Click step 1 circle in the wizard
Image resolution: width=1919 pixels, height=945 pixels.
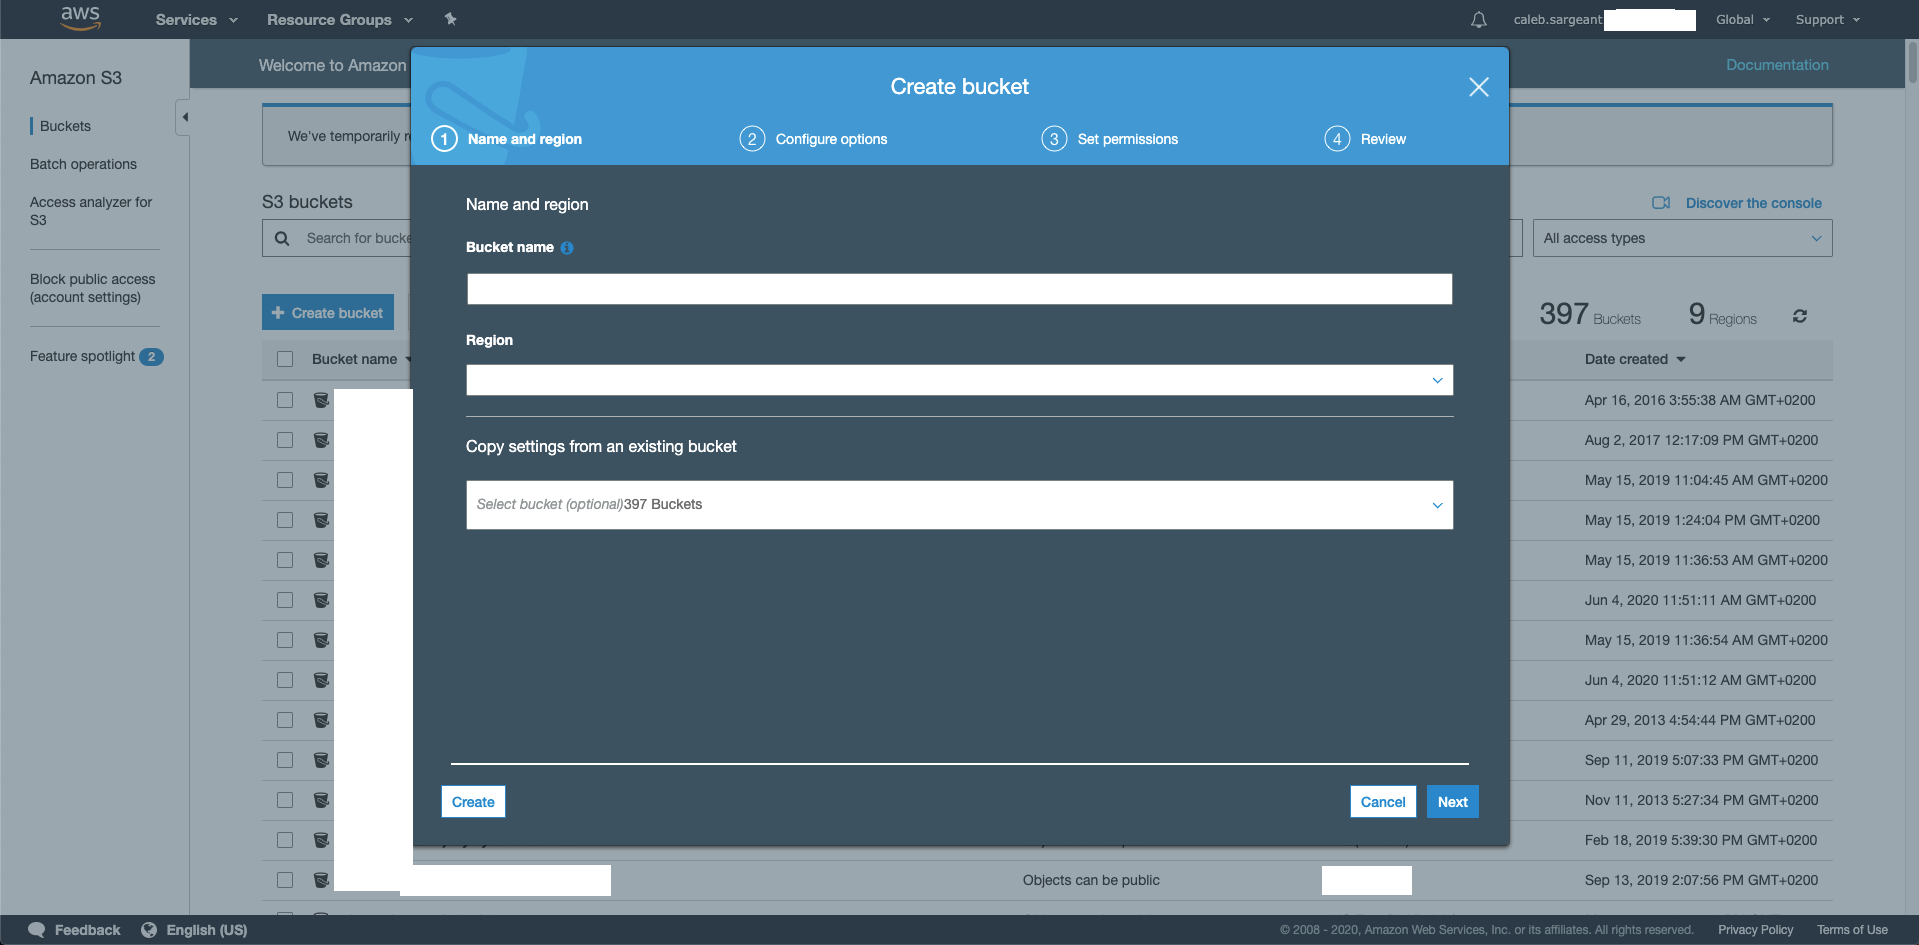click(444, 139)
